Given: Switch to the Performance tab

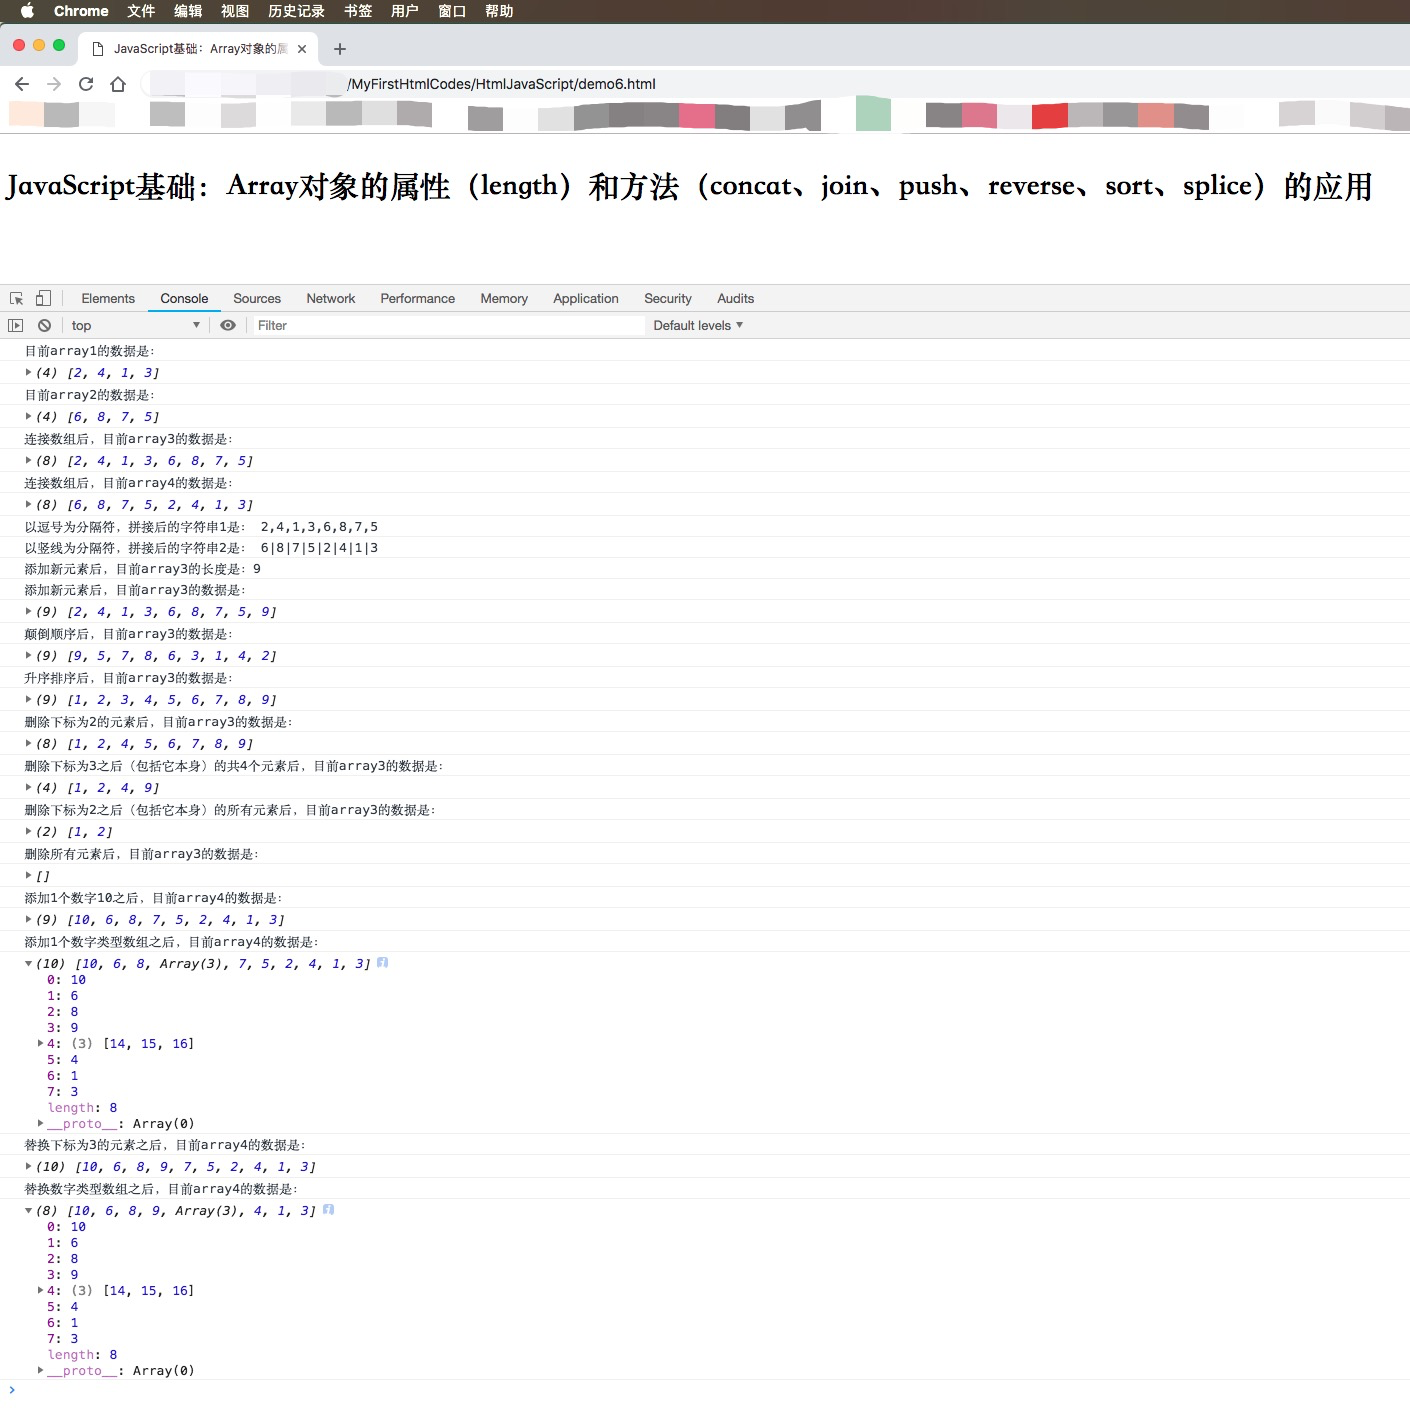Looking at the screenshot, I should tap(418, 299).
